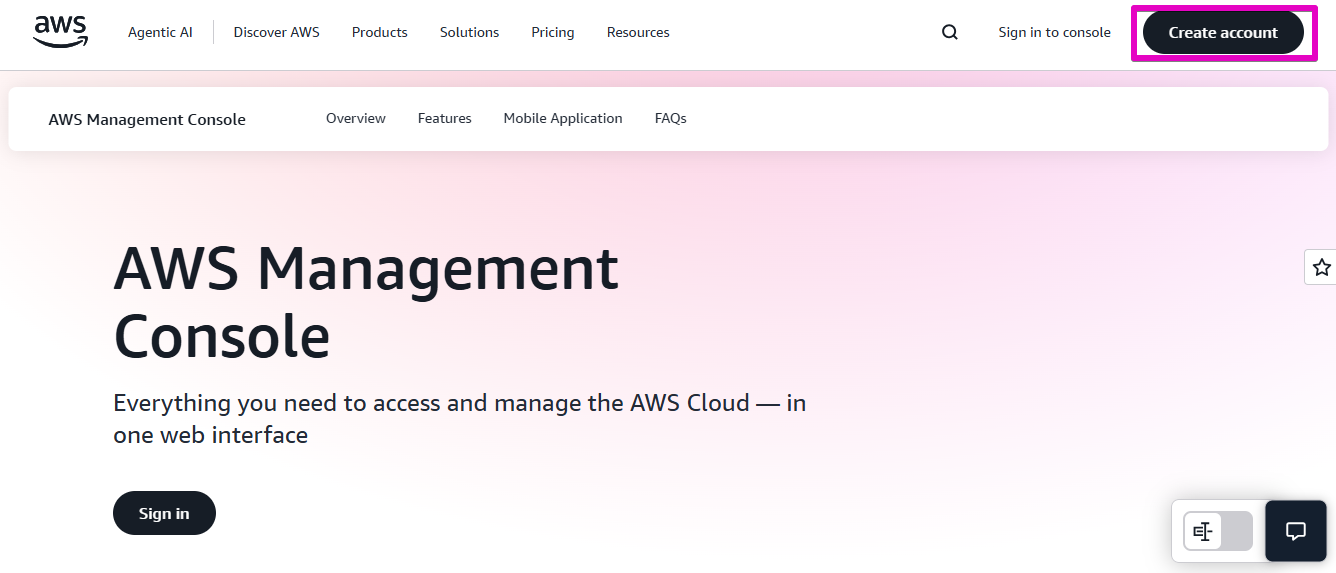1336x573 pixels.
Task: Open the AWS logo home link
Action: click(61, 32)
